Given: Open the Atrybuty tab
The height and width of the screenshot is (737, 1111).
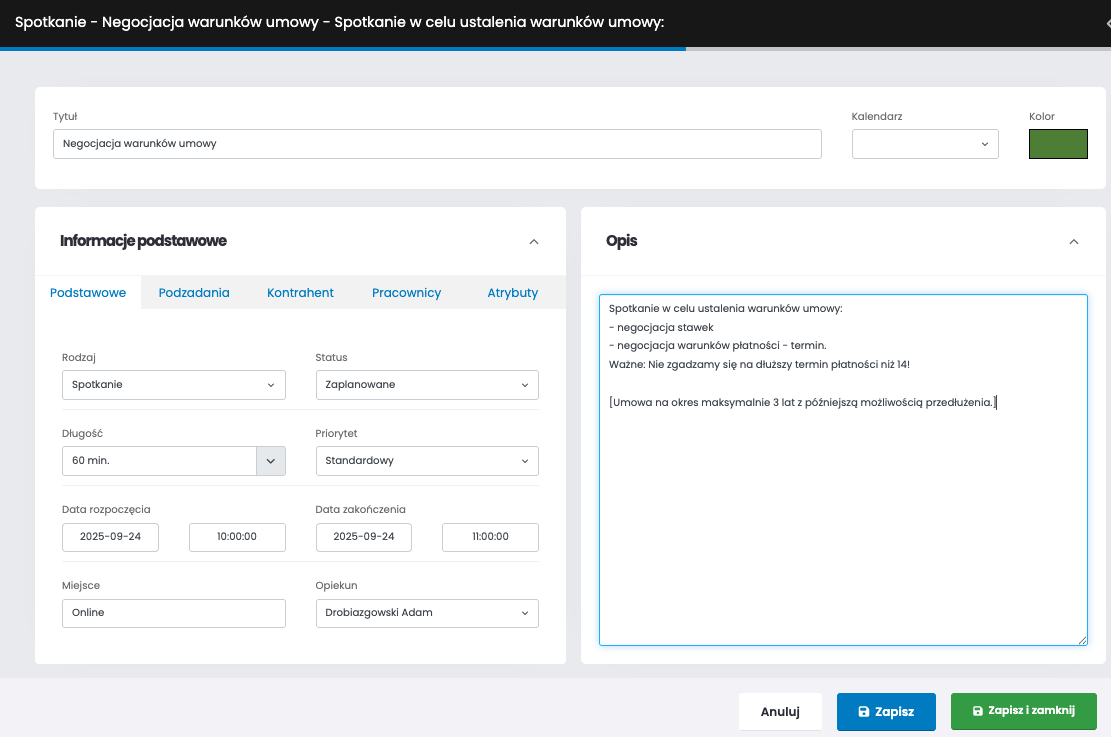Looking at the screenshot, I should tap(513, 293).
